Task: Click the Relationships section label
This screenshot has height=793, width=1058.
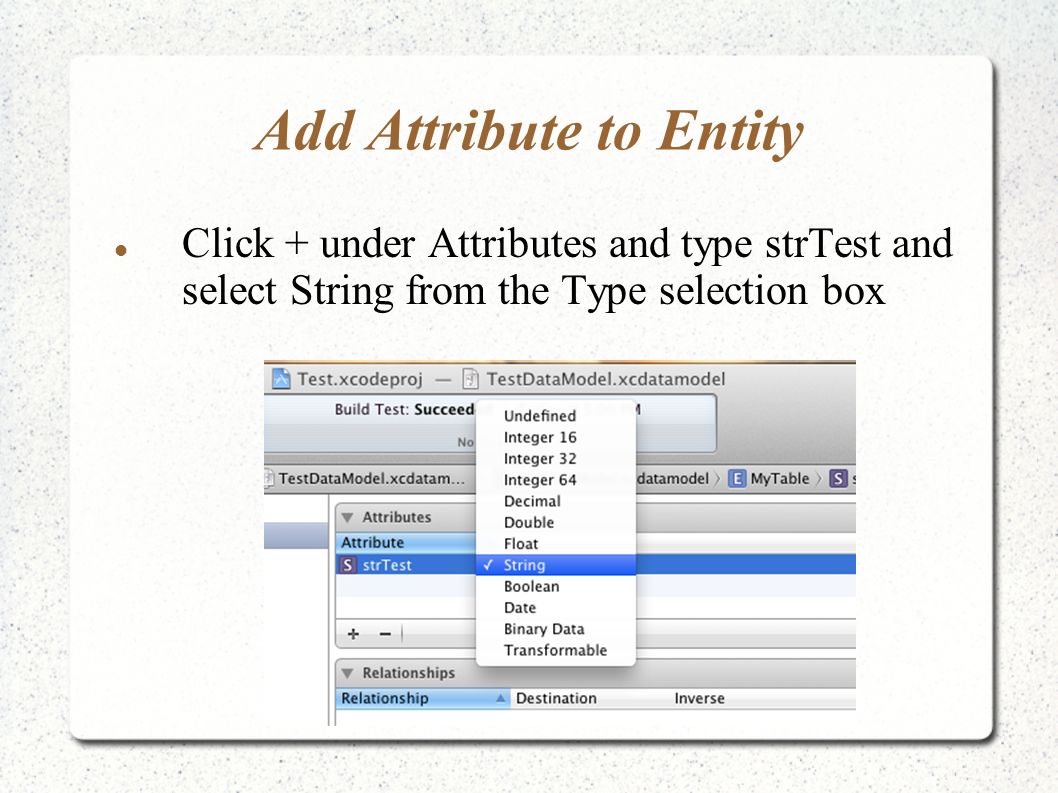Action: (x=408, y=673)
